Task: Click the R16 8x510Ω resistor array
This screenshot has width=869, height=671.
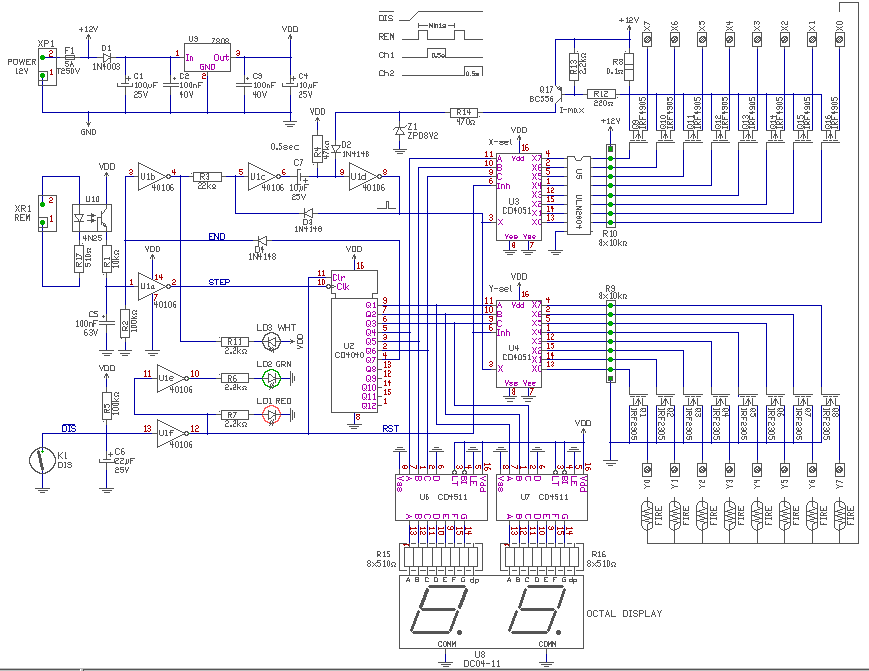Action: click(x=541, y=559)
